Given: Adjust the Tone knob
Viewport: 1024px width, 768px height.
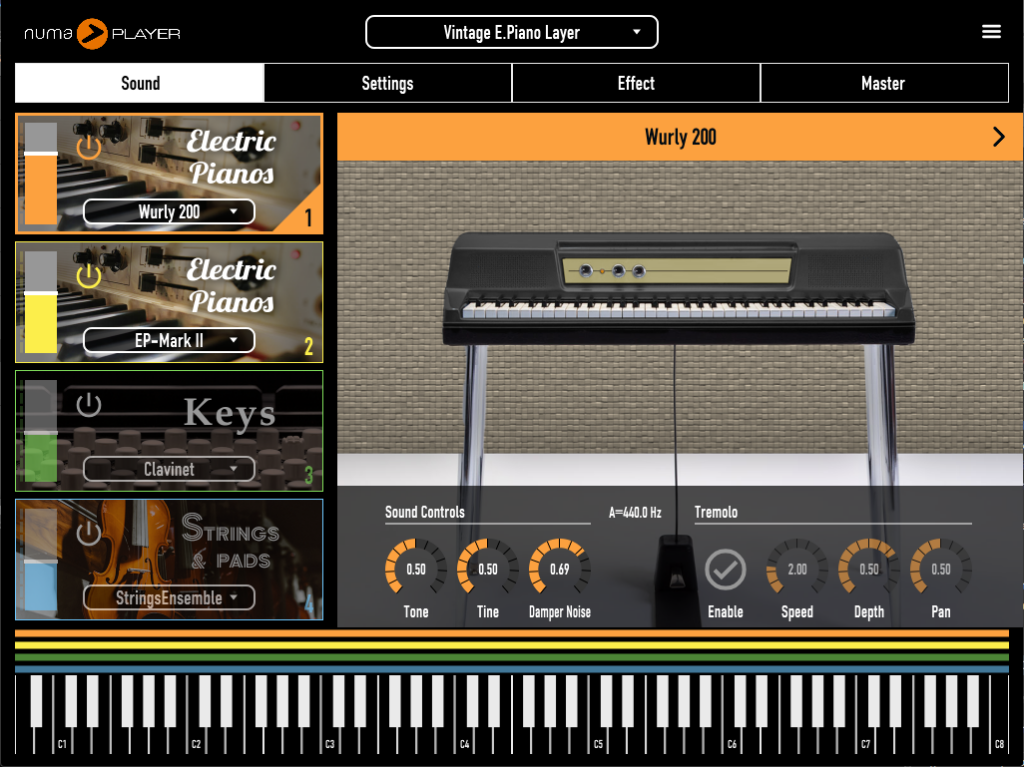Looking at the screenshot, I should (416, 568).
